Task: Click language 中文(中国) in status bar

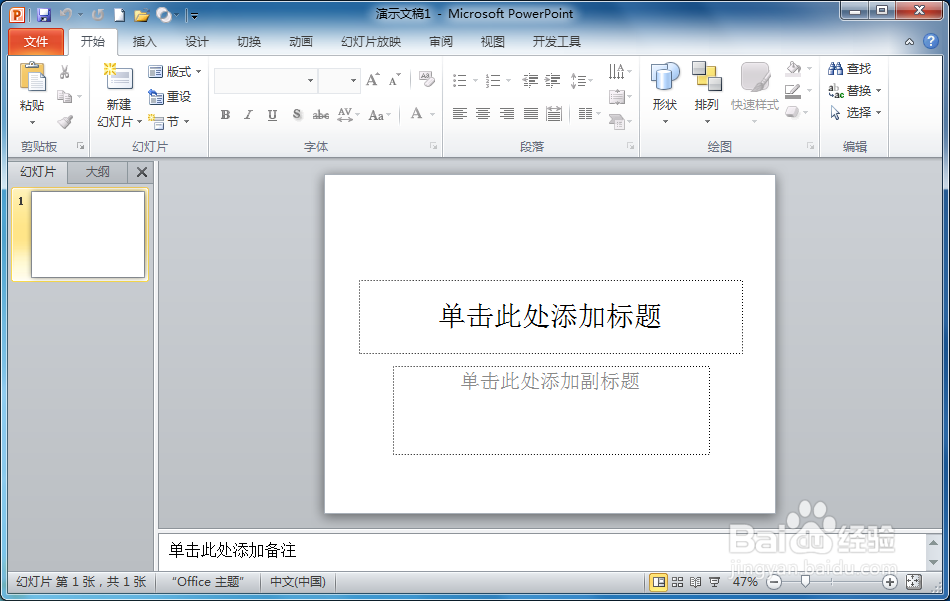Action: [x=297, y=582]
